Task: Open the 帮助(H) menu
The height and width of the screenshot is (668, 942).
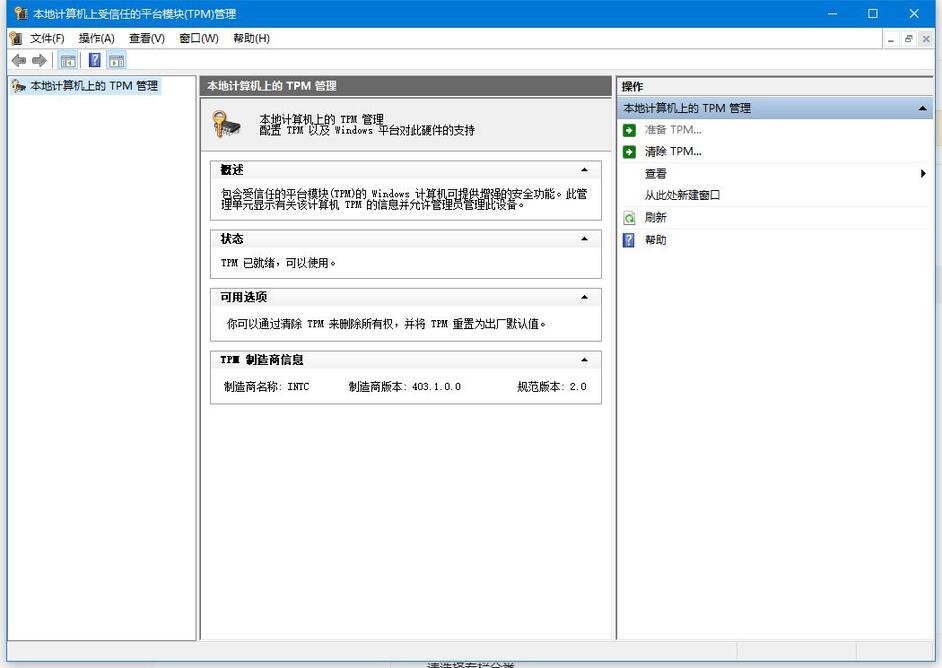Action: click(x=252, y=38)
